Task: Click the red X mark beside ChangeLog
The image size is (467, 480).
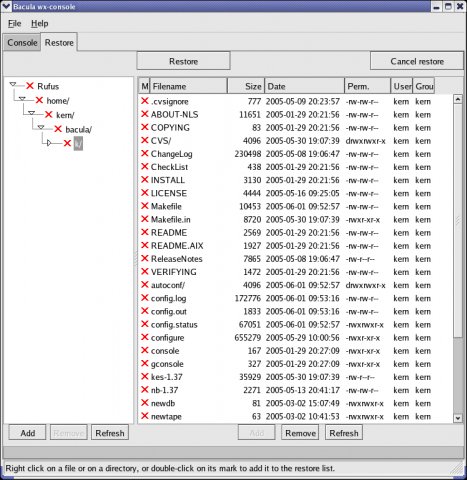Action: pos(145,153)
